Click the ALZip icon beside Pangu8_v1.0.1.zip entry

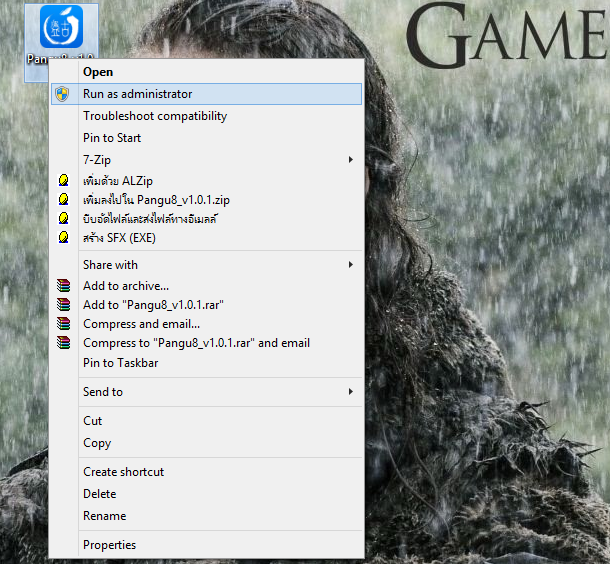click(x=63, y=200)
